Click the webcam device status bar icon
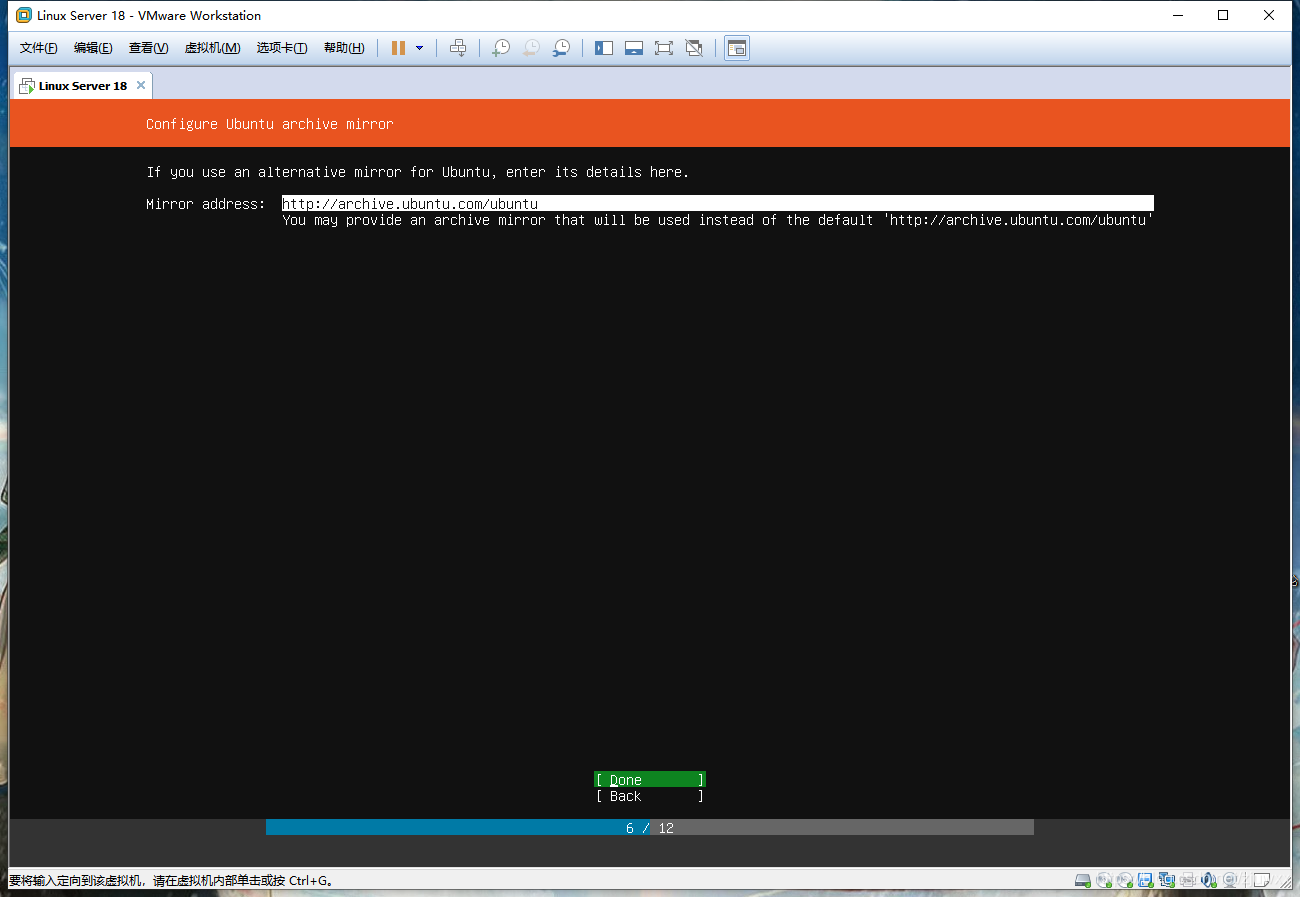The width and height of the screenshot is (1300, 897). (1229, 880)
